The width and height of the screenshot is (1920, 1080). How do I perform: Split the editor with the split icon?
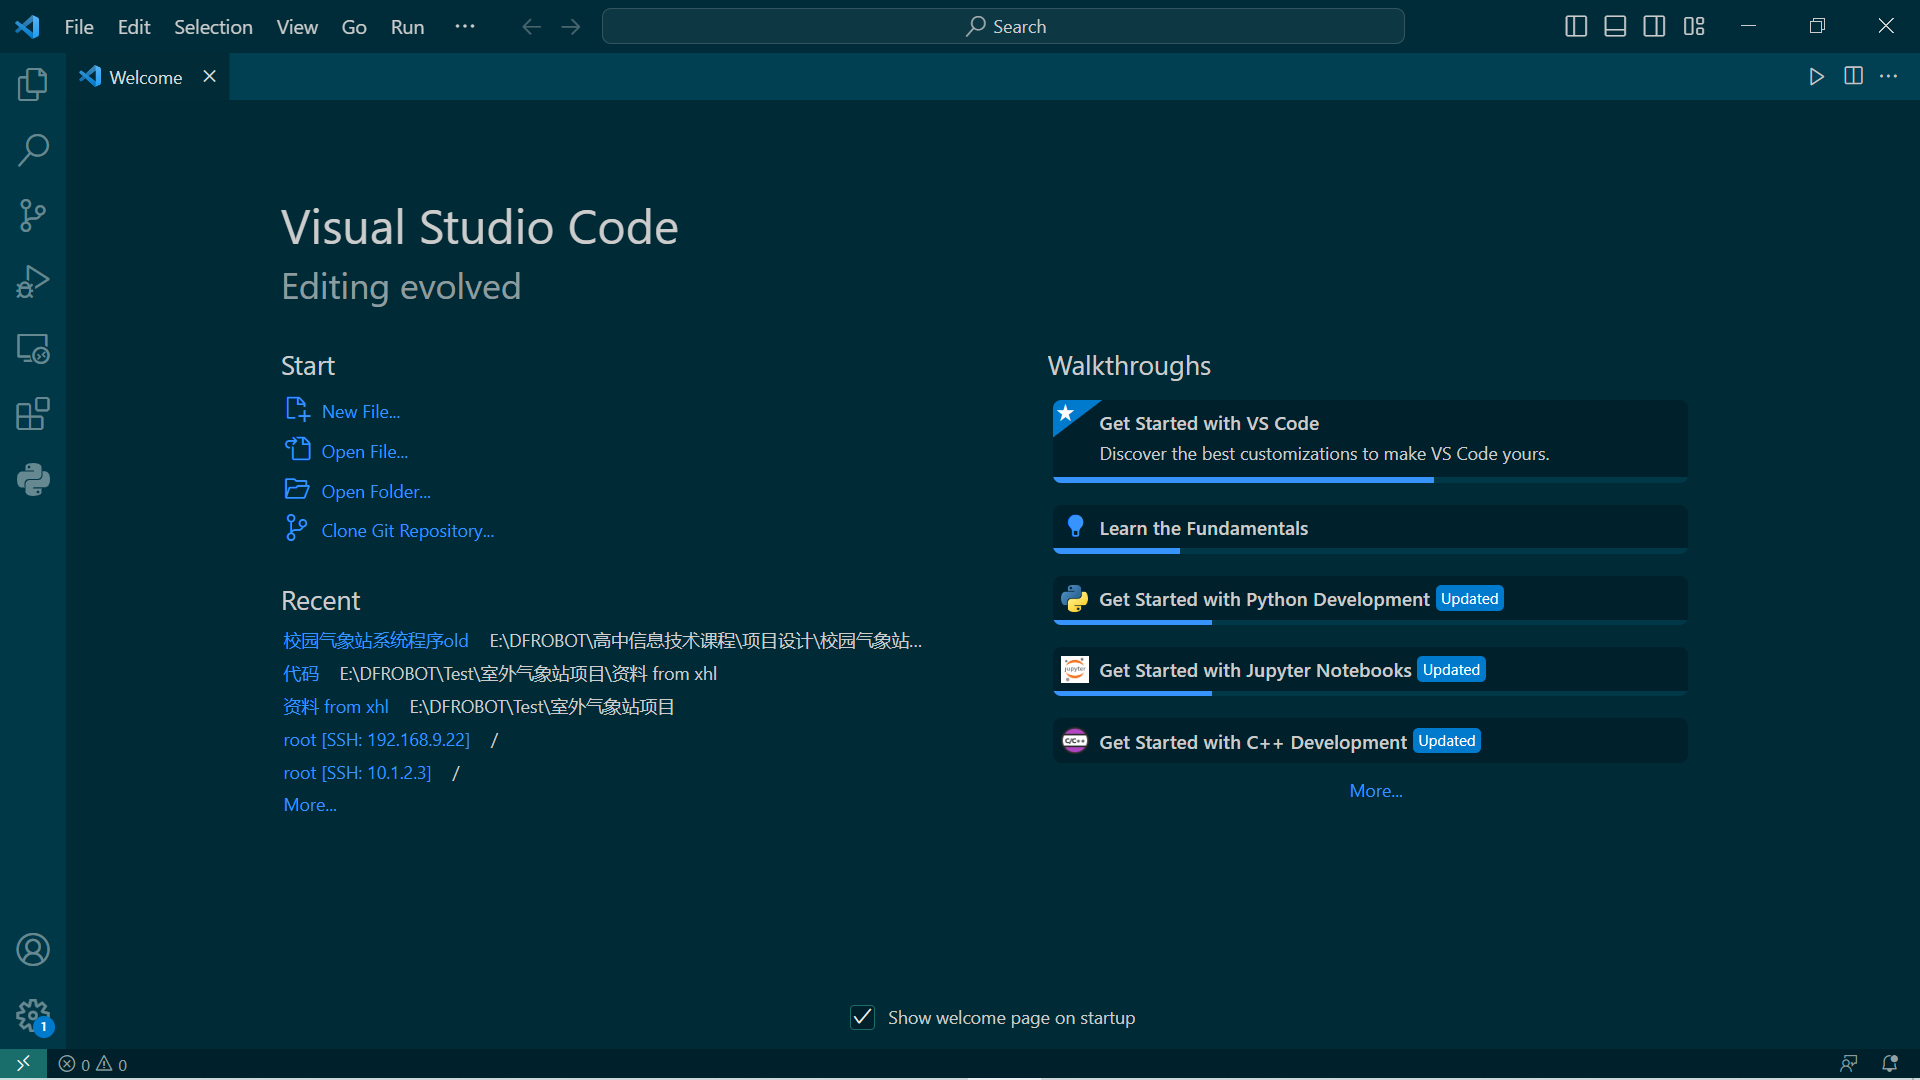pyautogui.click(x=1854, y=76)
